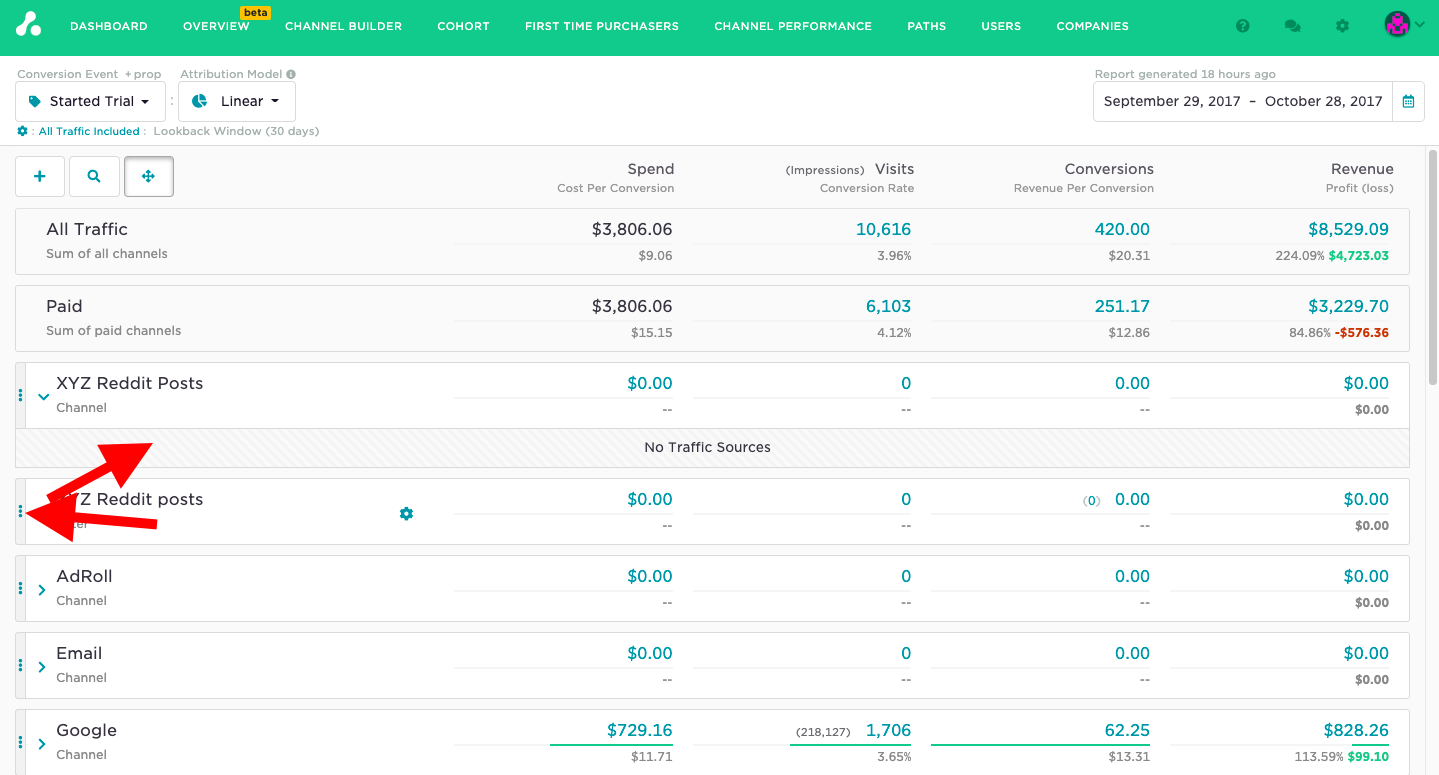Click the date range field
The image size is (1439, 775).
point(1243,101)
